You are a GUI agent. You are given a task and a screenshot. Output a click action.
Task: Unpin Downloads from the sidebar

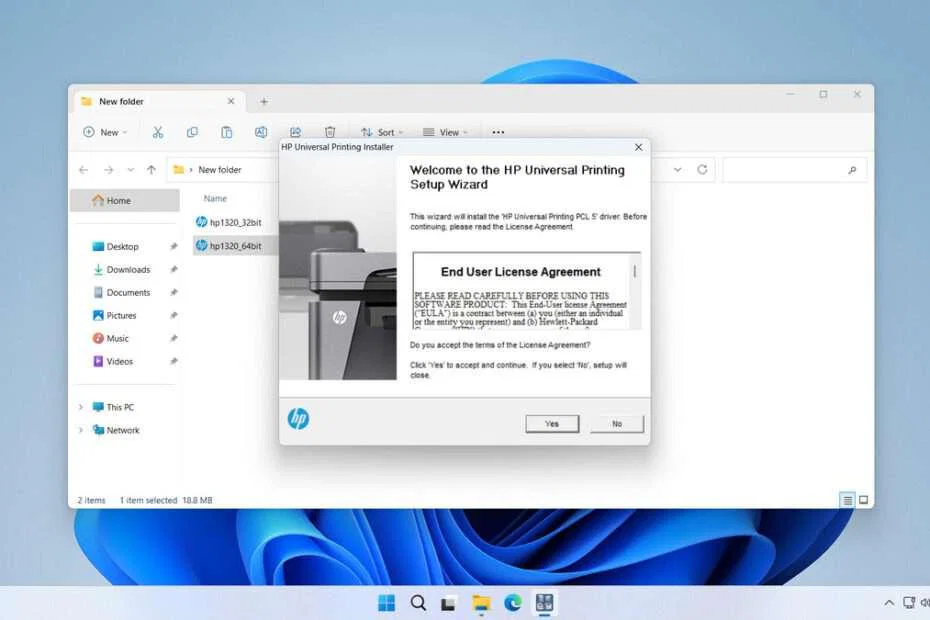174,269
